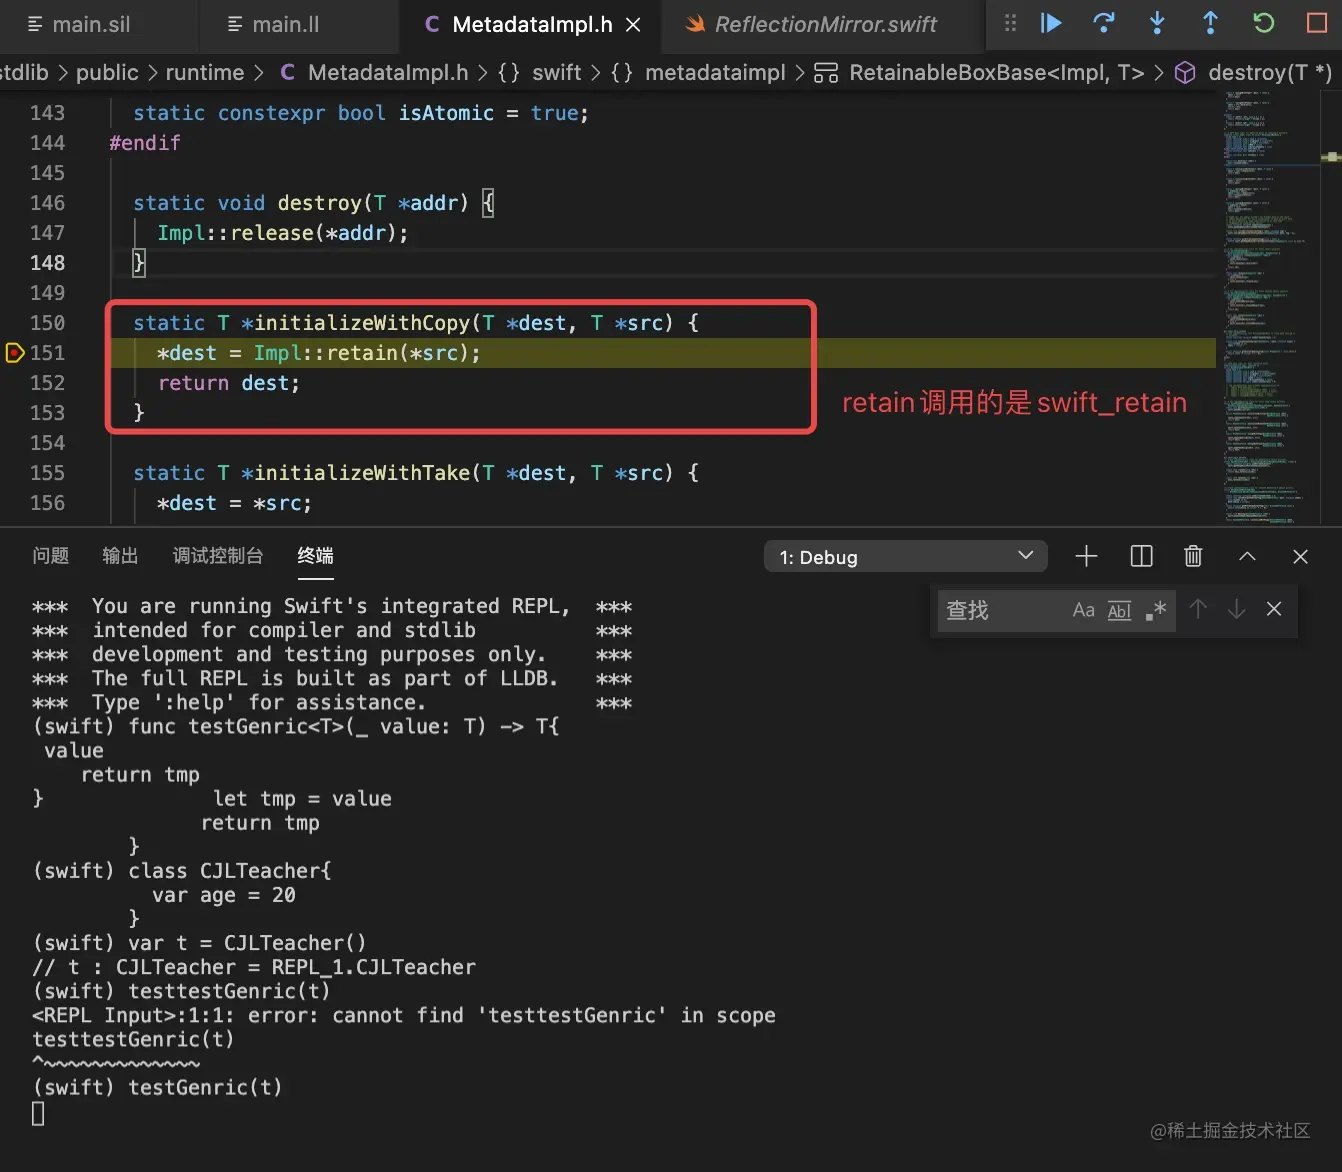1342x1172 pixels.
Task: Click the destroy(T *) breadcrumb
Action: (1253, 73)
